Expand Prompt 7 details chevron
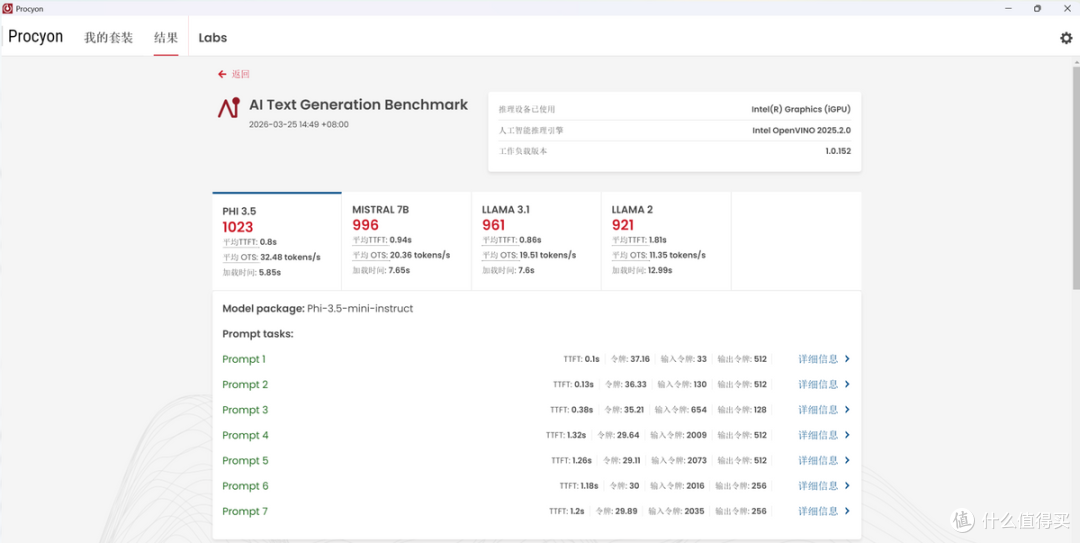The image size is (1080, 543). click(847, 511)
